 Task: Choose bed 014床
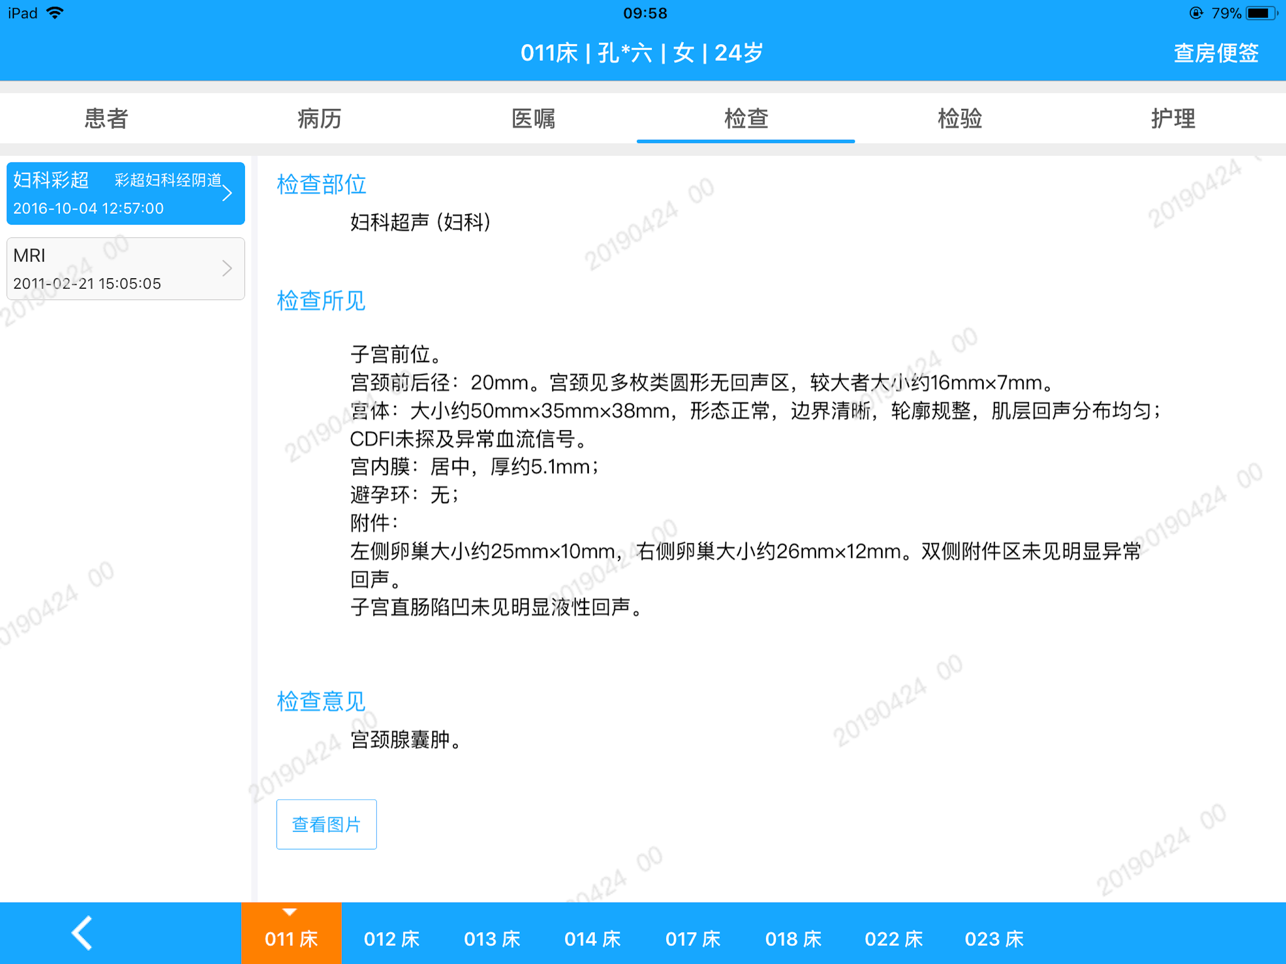592,938
